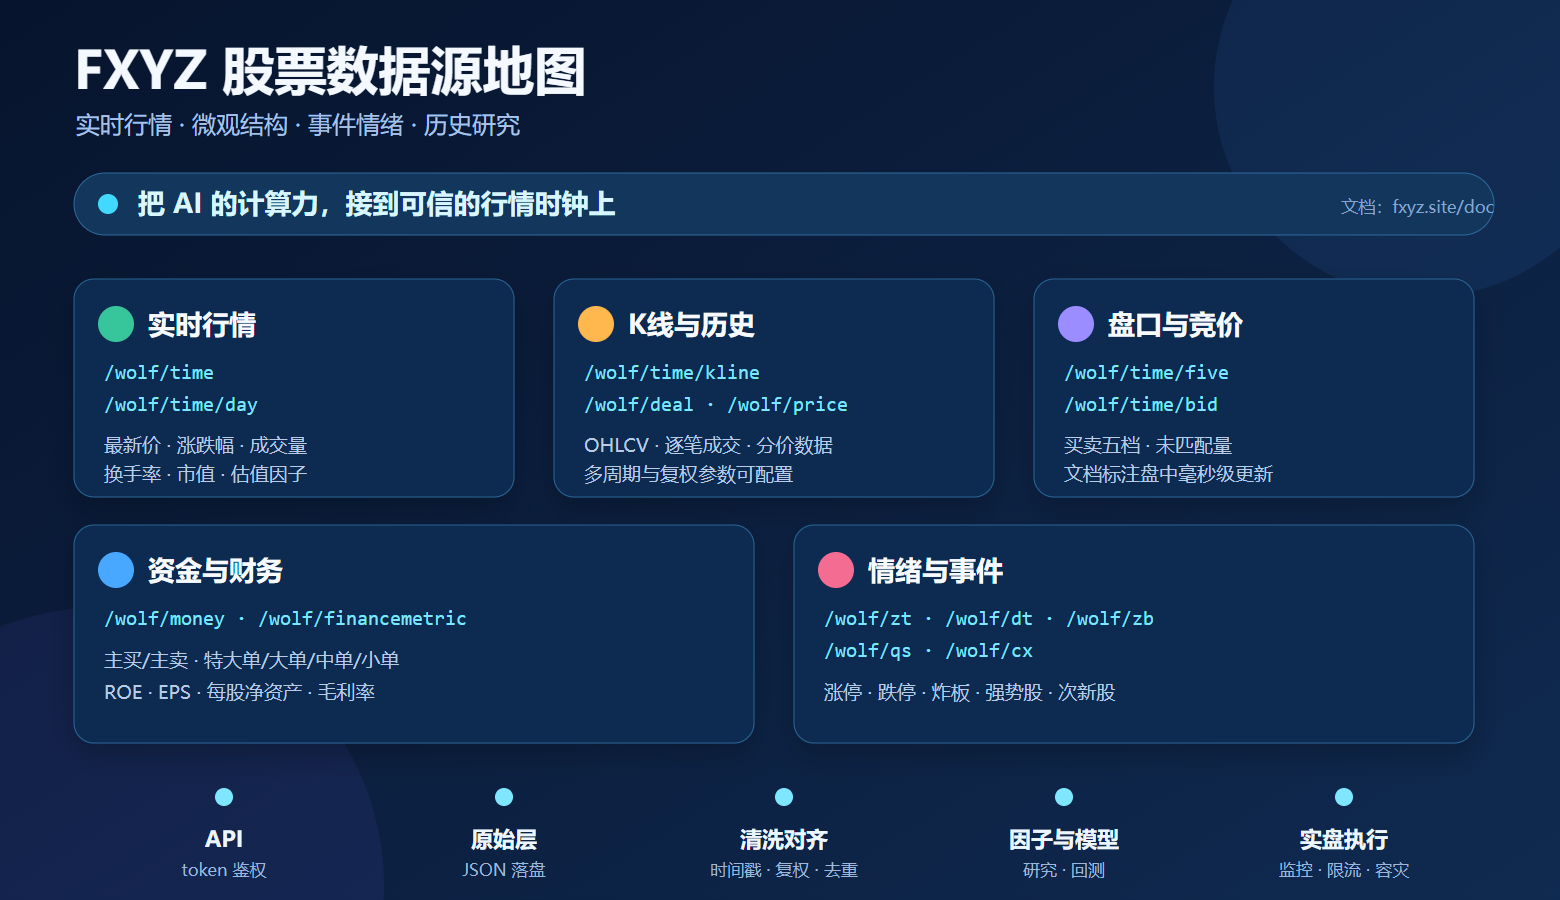Click the /wolf/deal endpoint
Screen dimensions: 1560x900
[639, 405]
